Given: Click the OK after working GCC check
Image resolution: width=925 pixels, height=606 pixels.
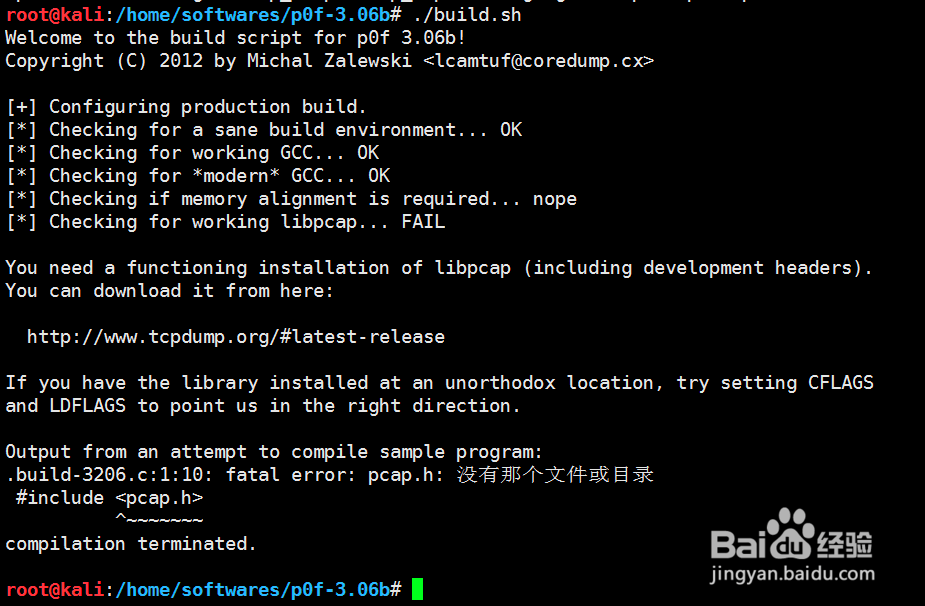Looking at the screenshot, I should 368,153.
